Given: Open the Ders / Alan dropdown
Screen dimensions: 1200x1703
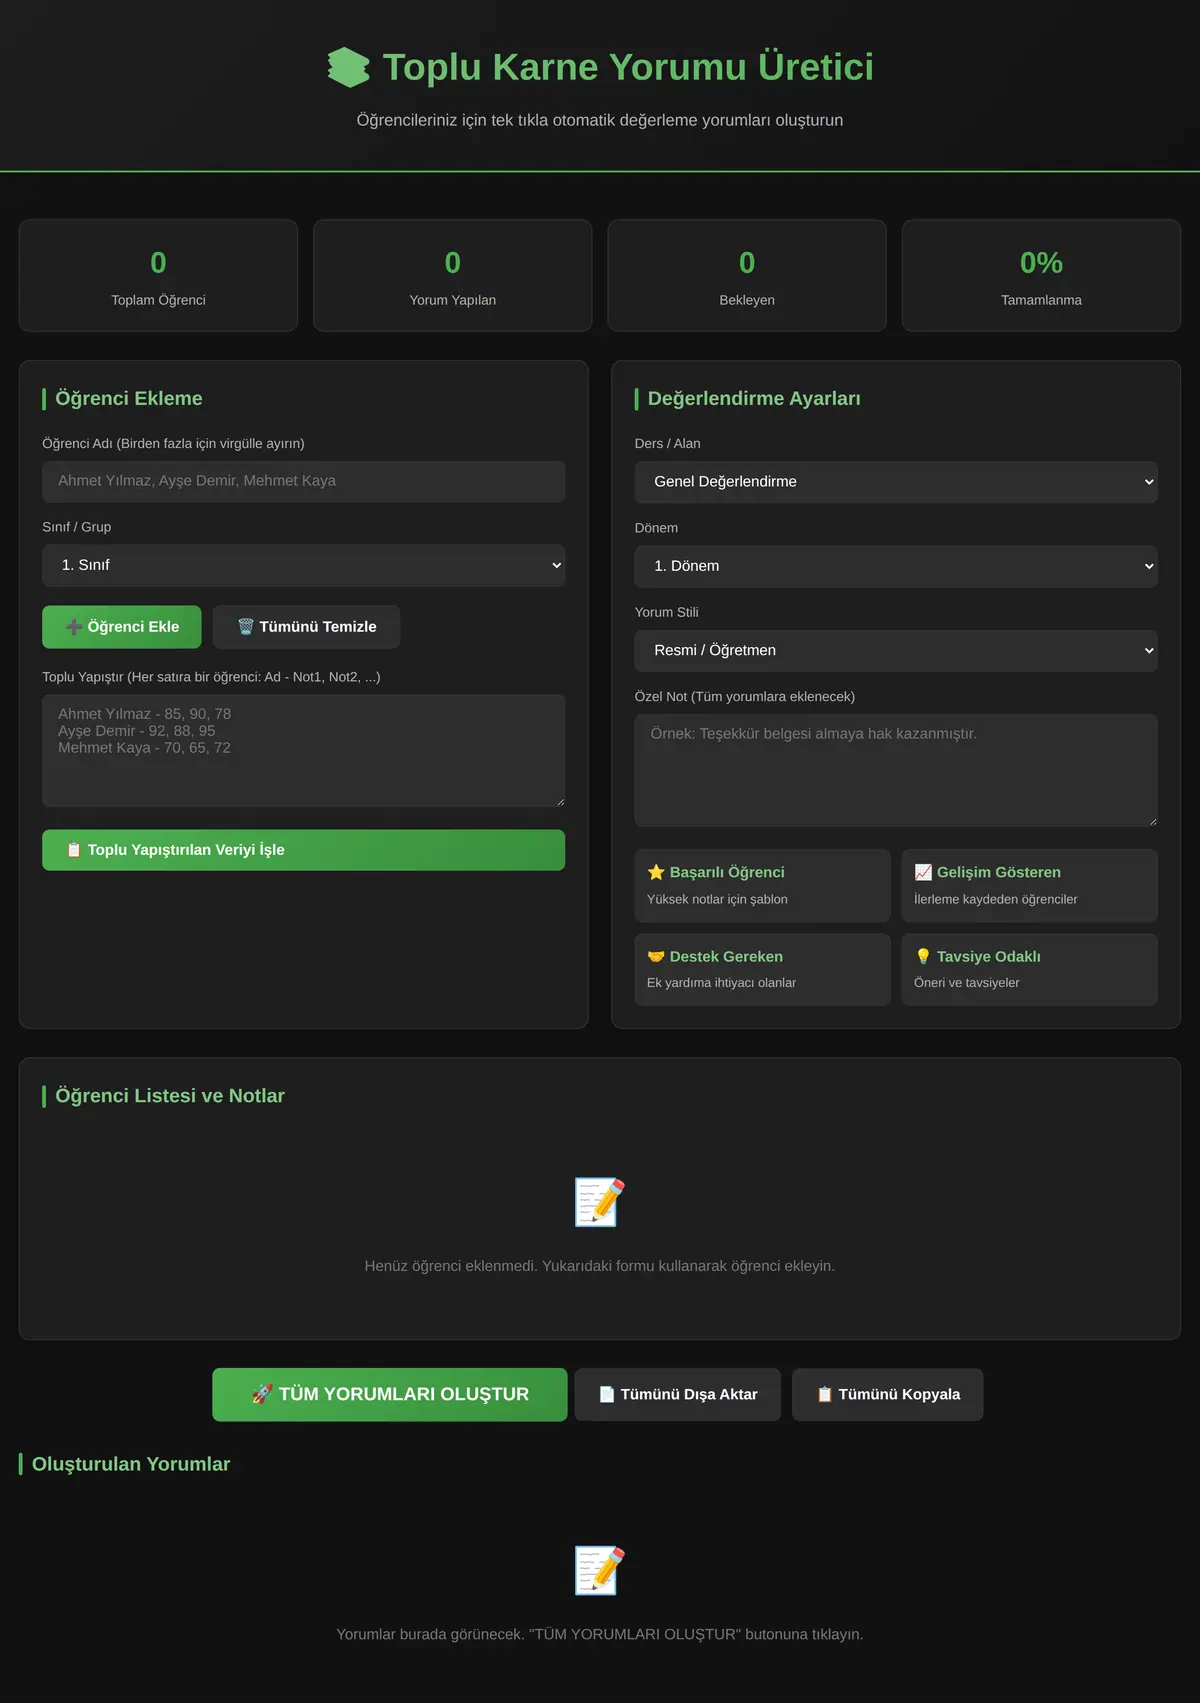Looking at the screenshot, I should 896,482.
